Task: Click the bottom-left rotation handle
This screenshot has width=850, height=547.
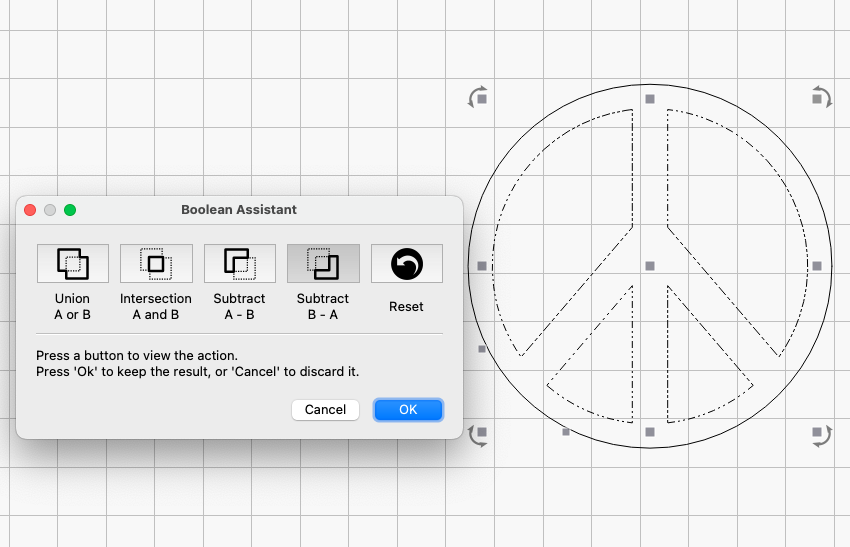Action: coord(478,435)
